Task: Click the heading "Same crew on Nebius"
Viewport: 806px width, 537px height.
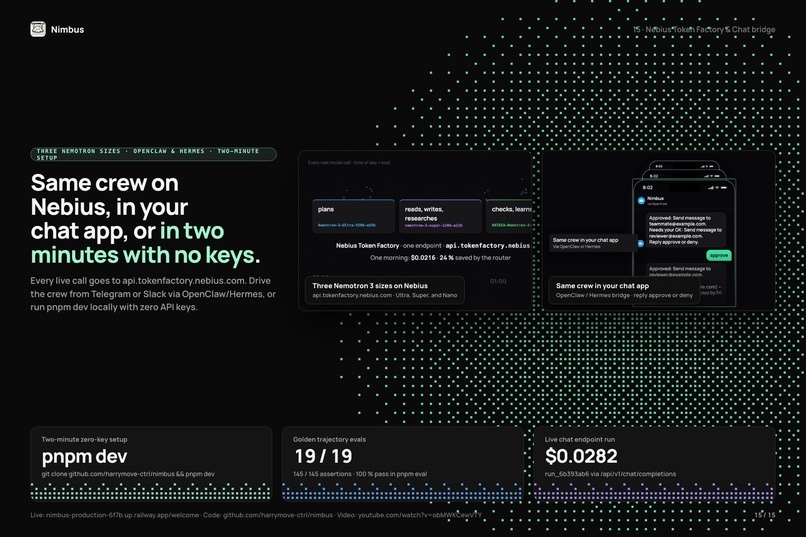Action: pos(109,195)
